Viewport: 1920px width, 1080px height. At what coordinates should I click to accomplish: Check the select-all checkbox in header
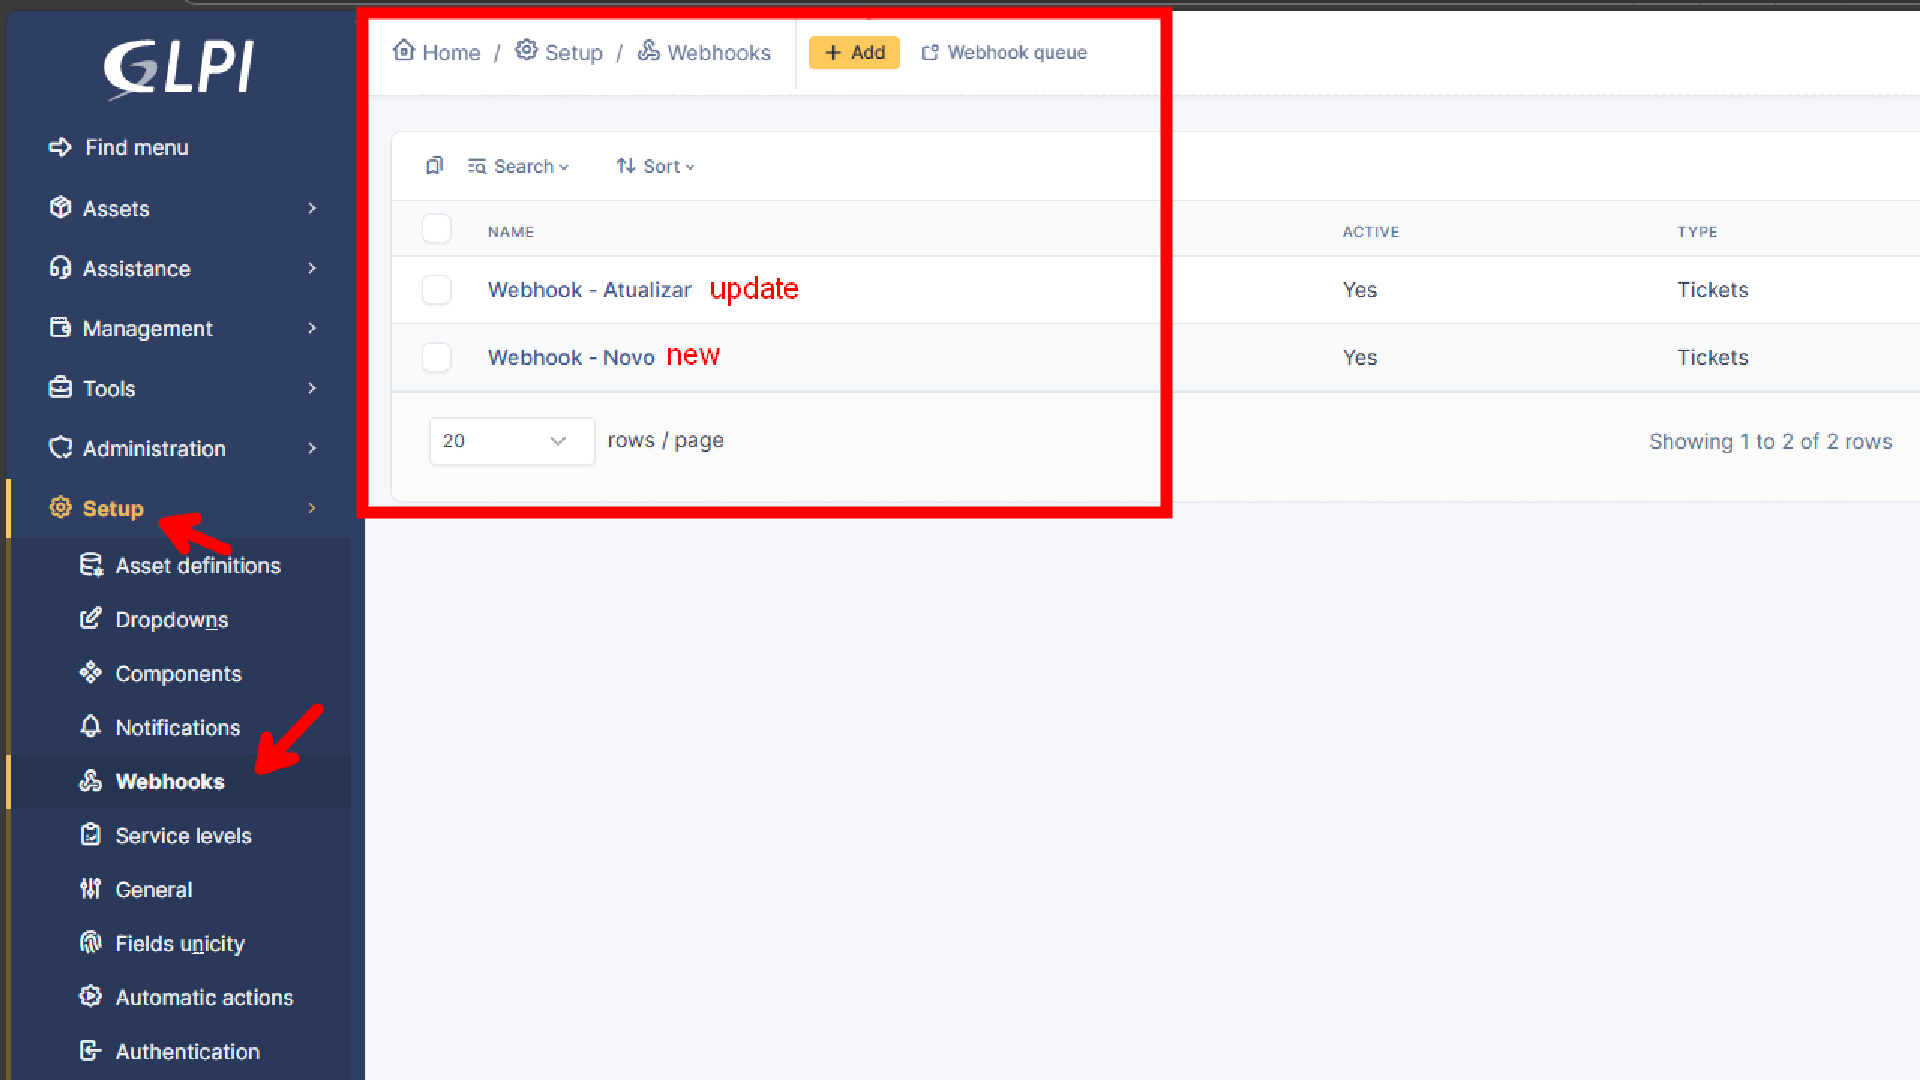click(x=437, y=229)
